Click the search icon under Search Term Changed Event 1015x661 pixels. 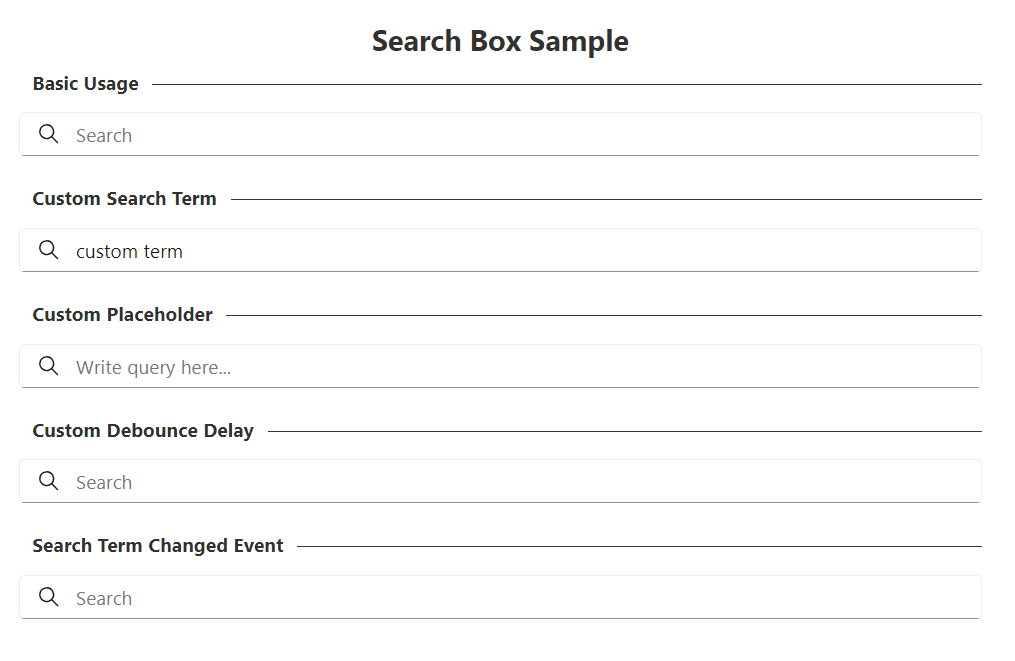tap(48, 597)
